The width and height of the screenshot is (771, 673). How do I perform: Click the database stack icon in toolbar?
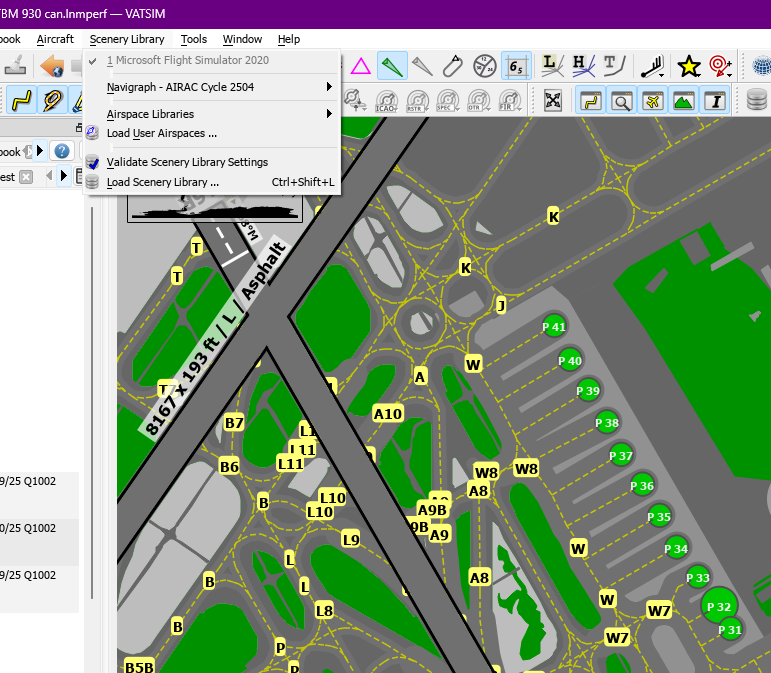click(x=757, y=100)
